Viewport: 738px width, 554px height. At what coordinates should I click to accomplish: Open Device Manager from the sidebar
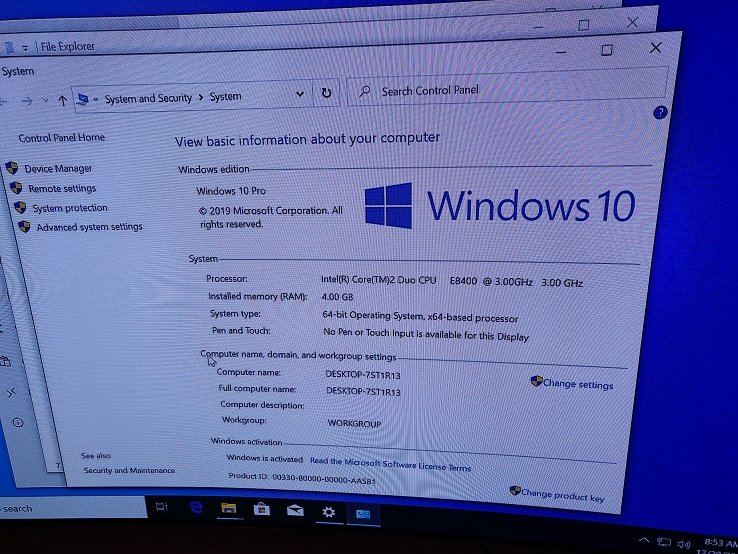click(x=58, y=169)
